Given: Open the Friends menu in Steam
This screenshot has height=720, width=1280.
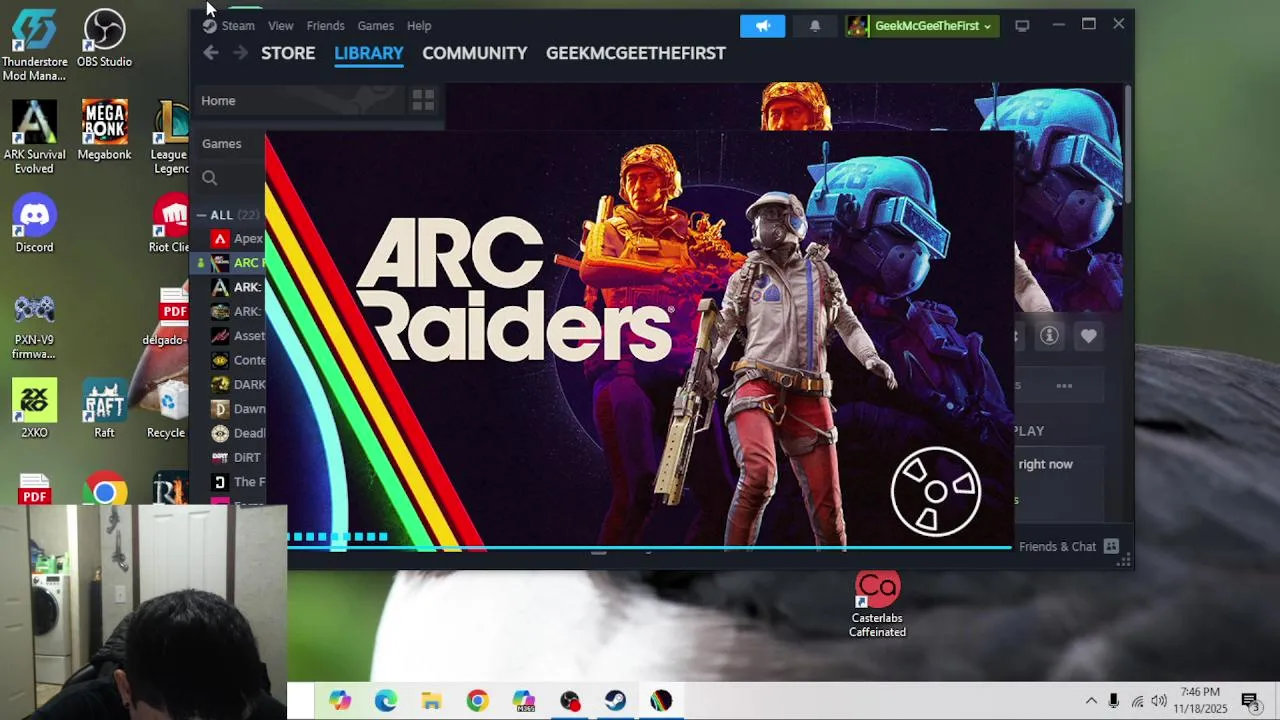Looking at the screenshot, I should click(325, 26).
